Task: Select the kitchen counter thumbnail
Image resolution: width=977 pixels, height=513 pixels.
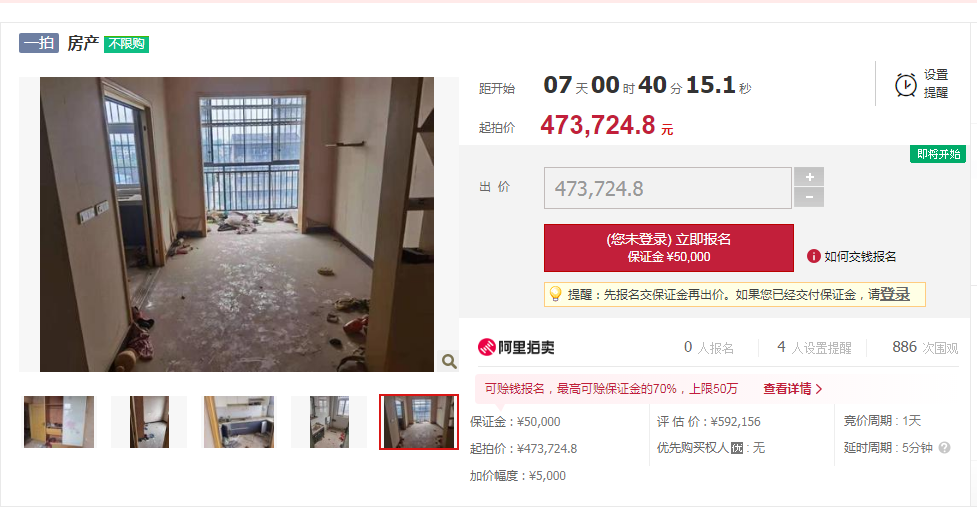Action: [239, 421]
